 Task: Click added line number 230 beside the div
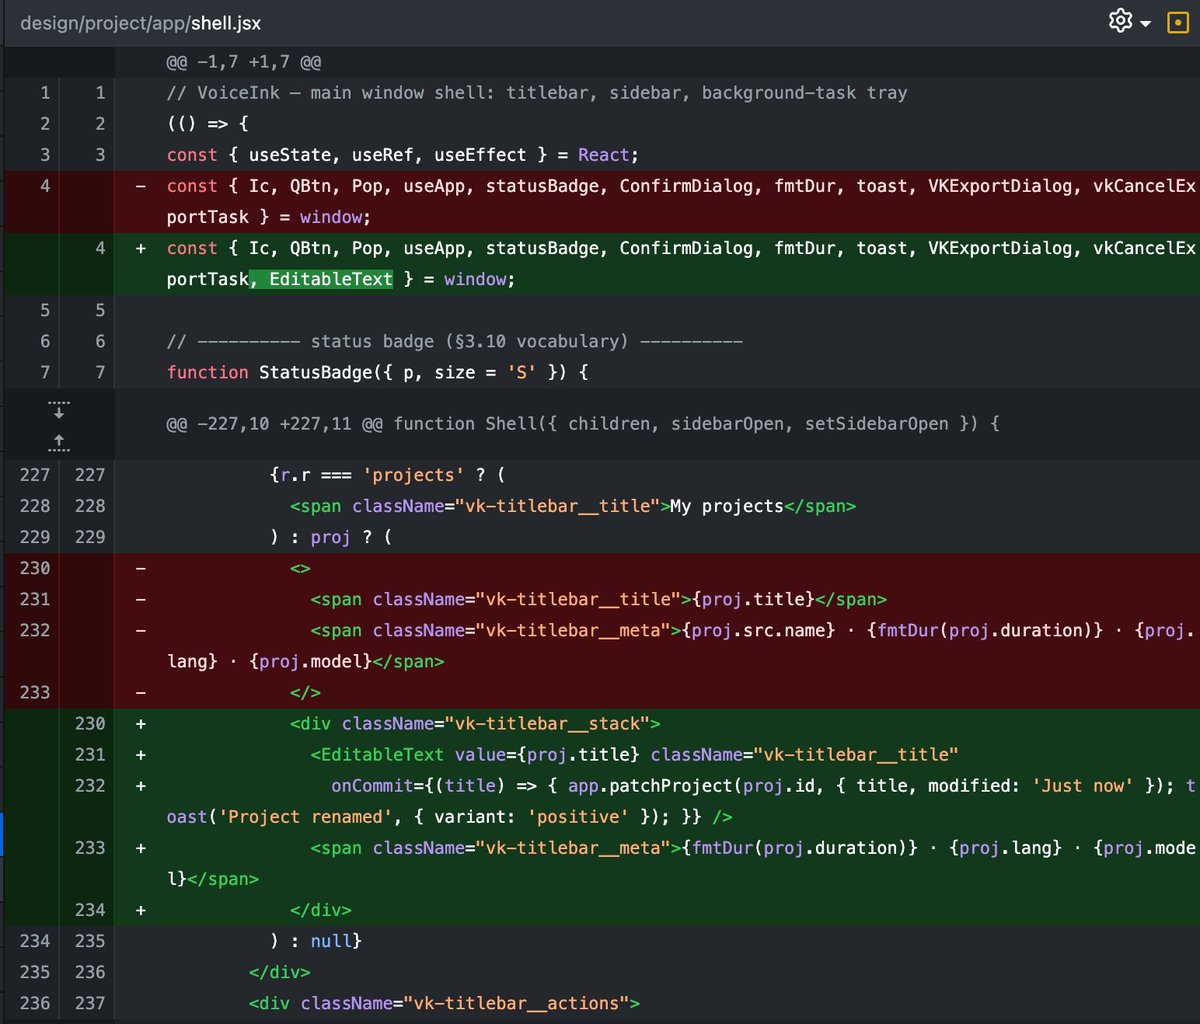[90, 723]
